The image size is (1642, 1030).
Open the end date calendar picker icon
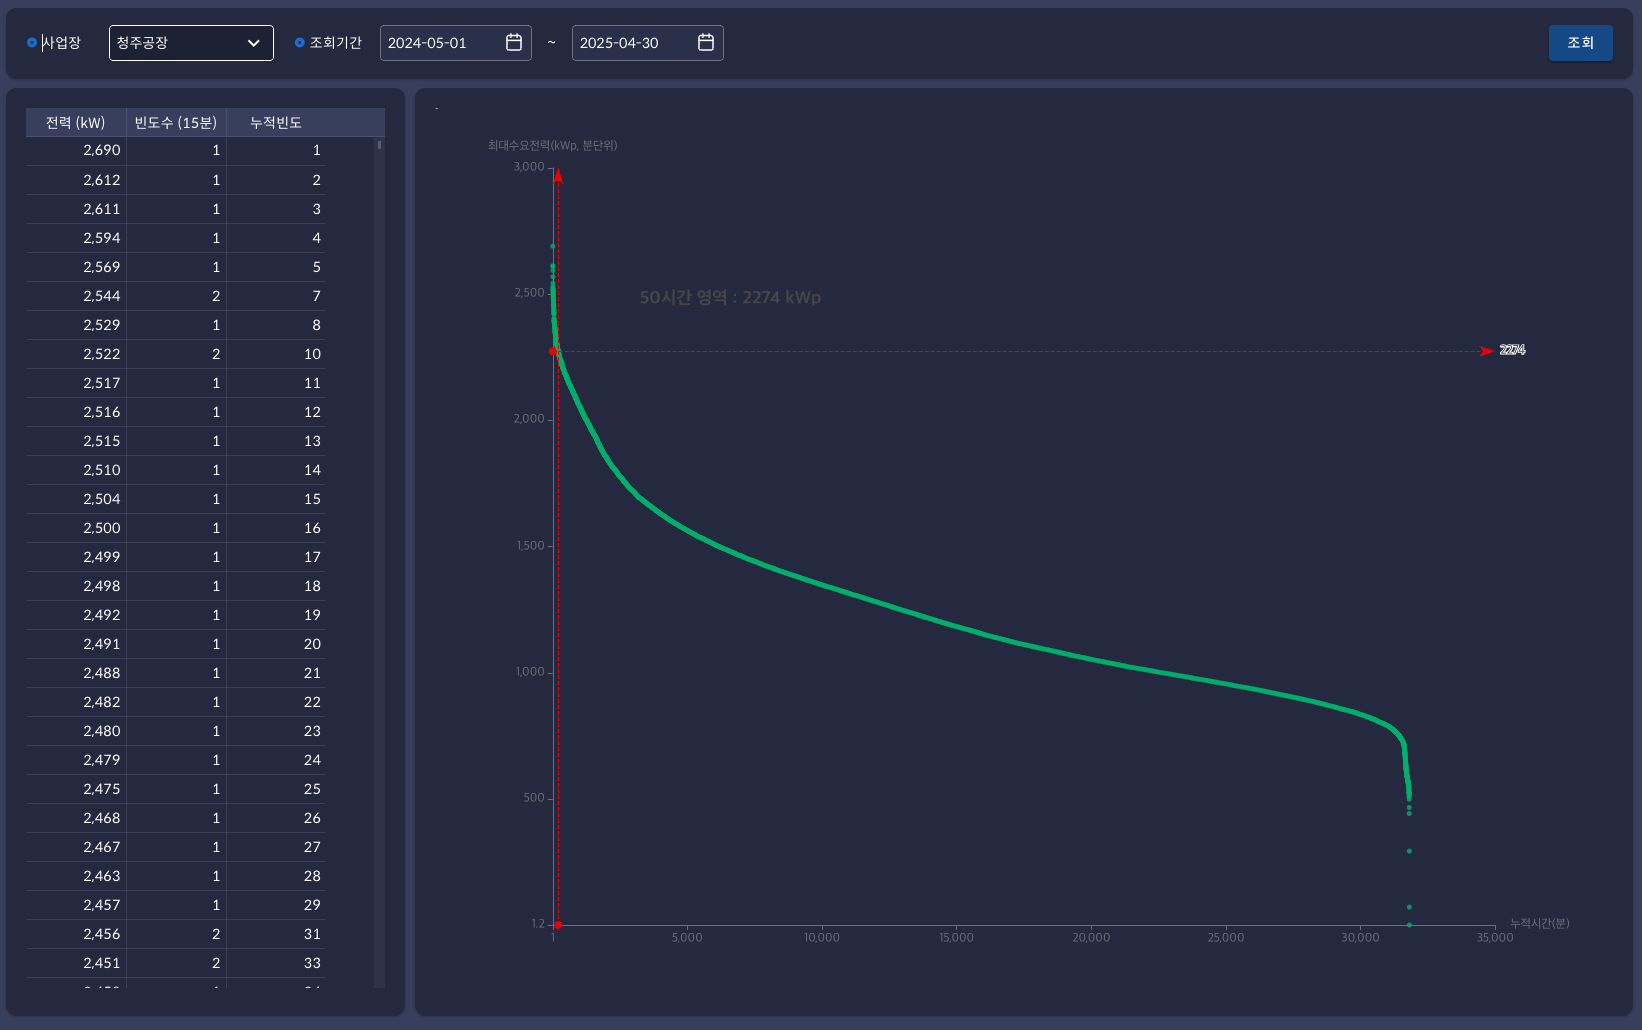pyautogui.click(x=706, y=42)
